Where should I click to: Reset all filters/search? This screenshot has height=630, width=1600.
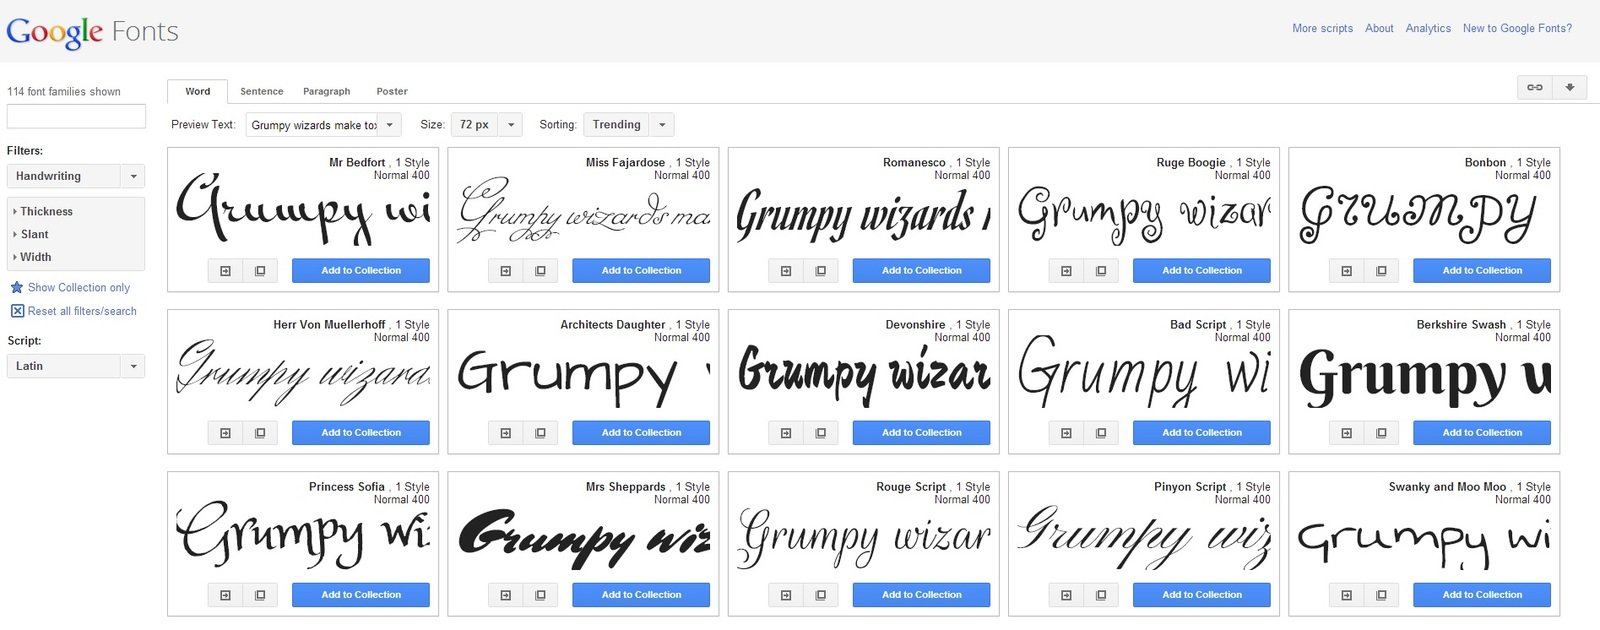pyautogui.click(x=73, y=311)
